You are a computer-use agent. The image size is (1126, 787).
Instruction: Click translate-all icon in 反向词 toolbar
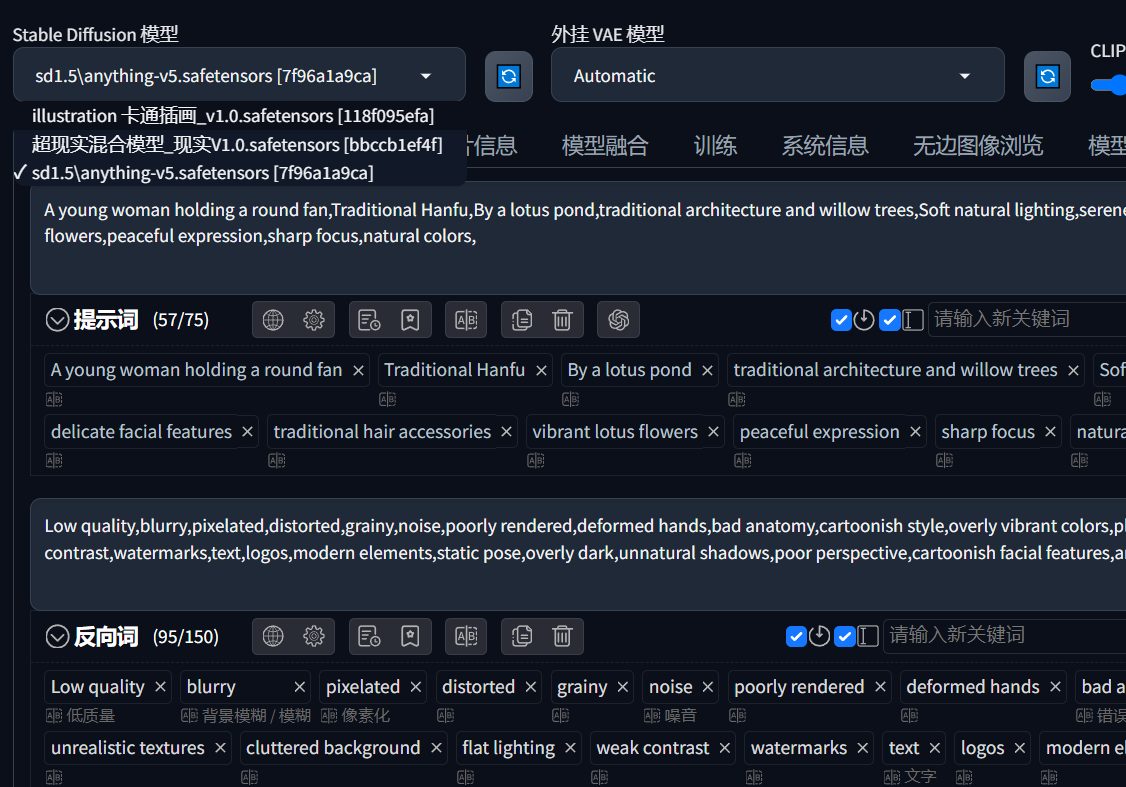pos(466,636)
